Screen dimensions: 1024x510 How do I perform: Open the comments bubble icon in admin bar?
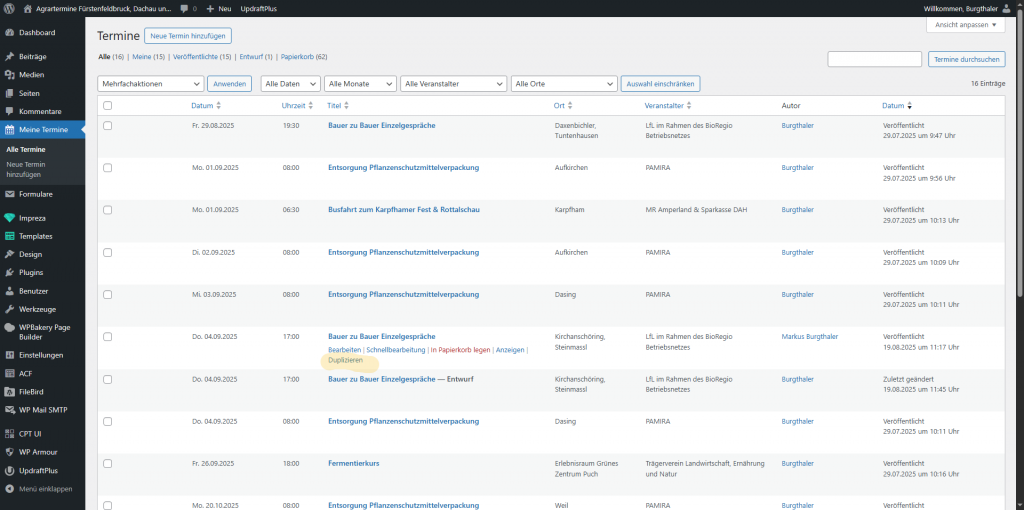point(186,8)
